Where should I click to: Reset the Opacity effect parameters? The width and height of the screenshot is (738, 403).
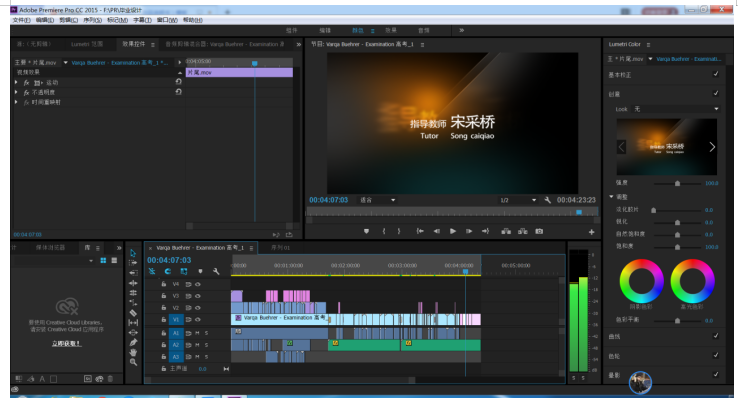[178, 92]
